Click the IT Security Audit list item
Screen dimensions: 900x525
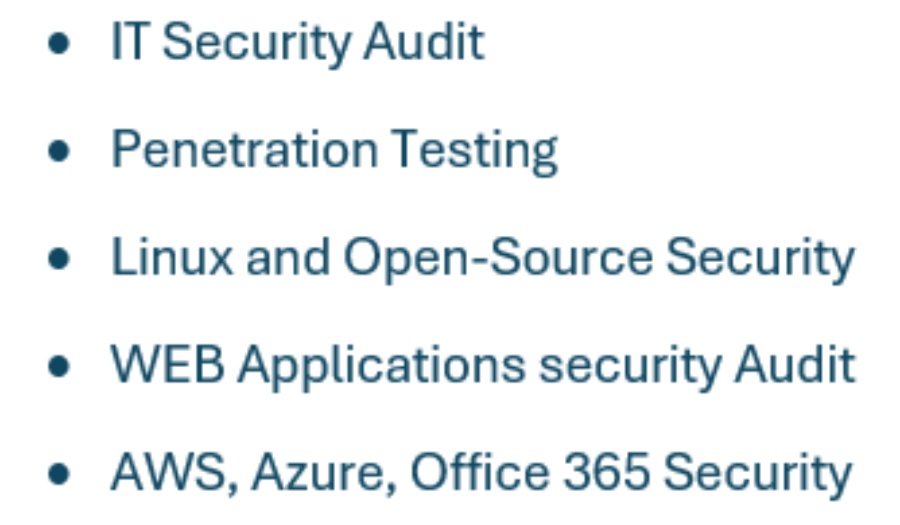pyautogui.click(x=297, y=44)
